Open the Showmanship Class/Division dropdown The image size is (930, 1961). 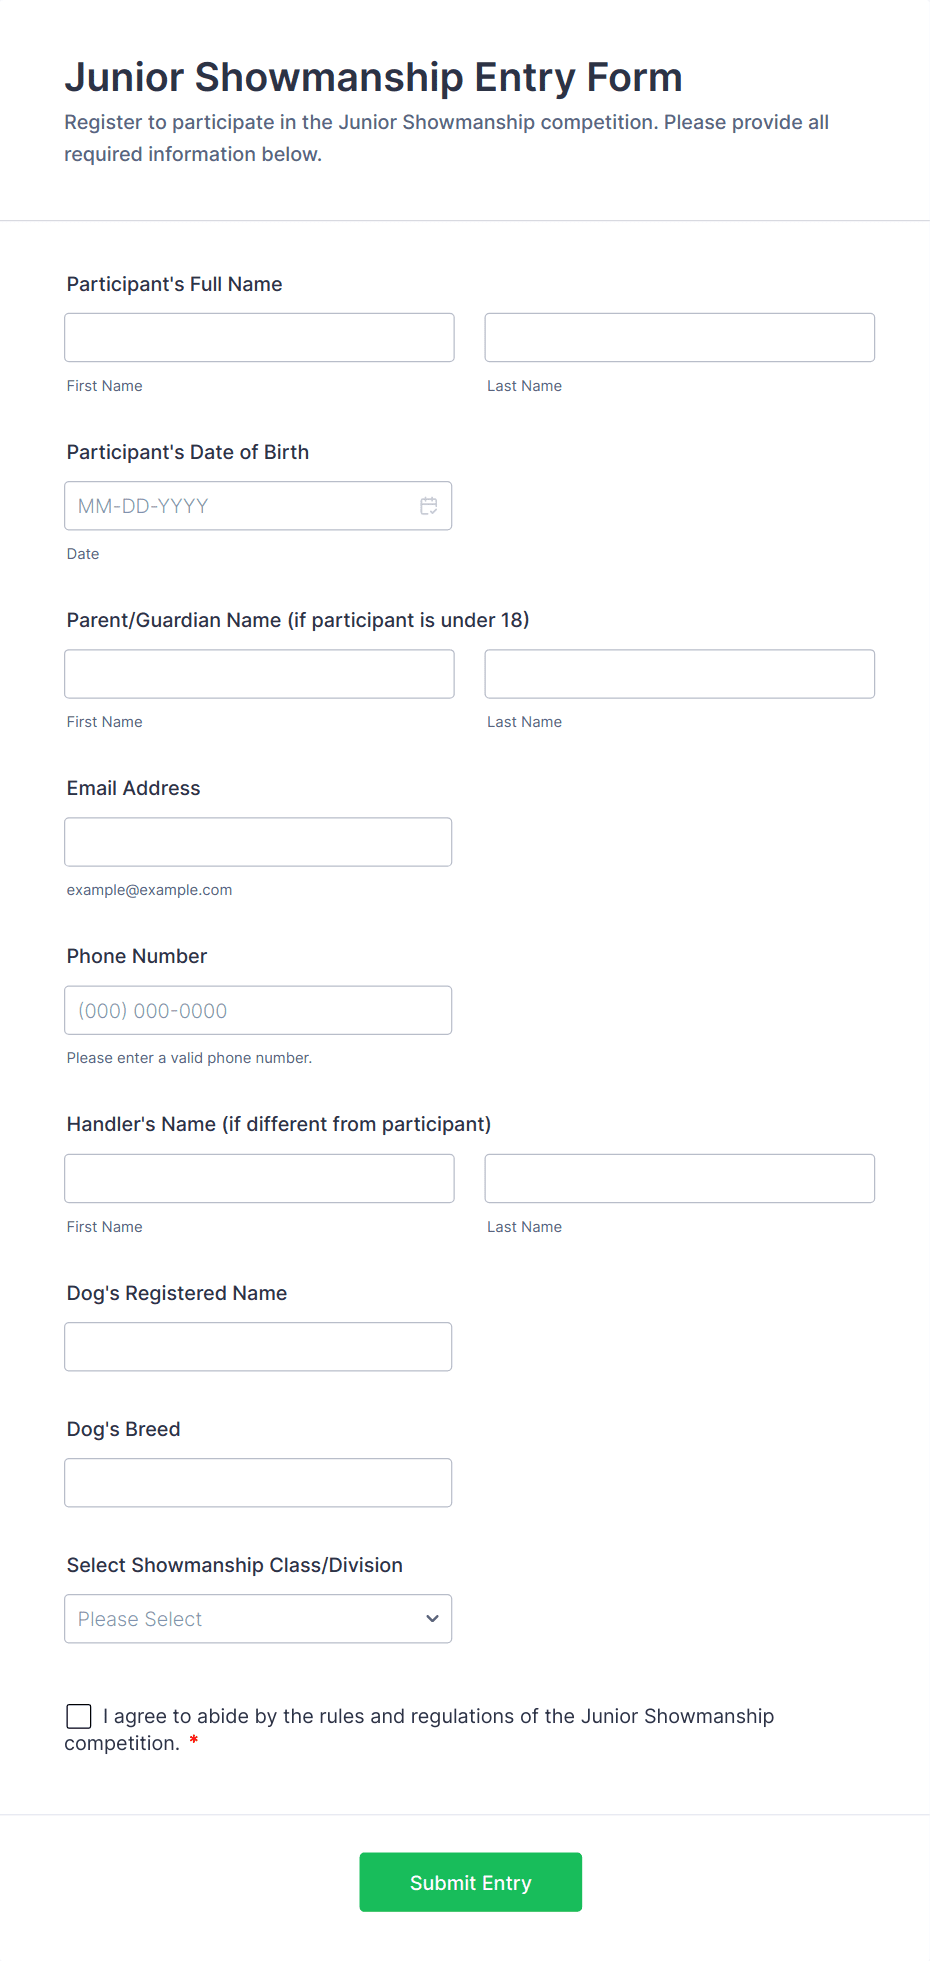click(257, 1619)
